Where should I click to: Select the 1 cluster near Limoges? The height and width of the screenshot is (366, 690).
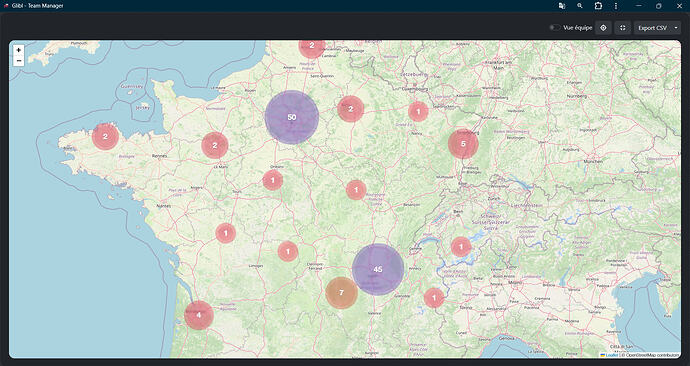pos(288,252)
